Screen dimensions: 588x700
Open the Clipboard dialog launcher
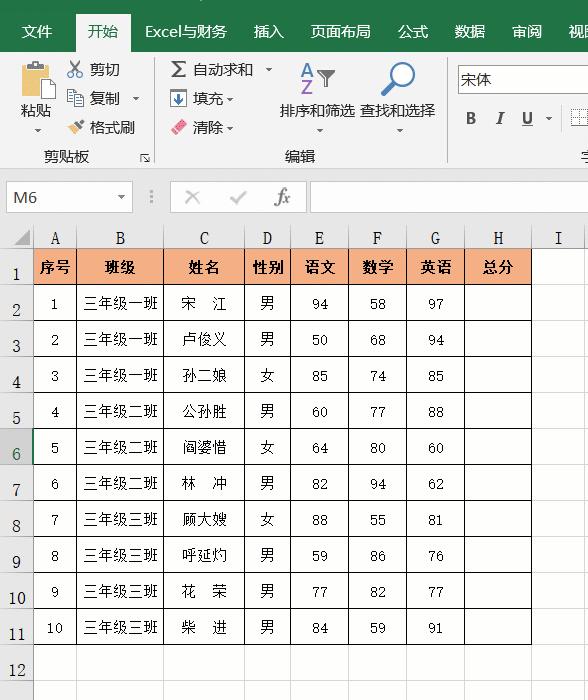click(144, 158)
